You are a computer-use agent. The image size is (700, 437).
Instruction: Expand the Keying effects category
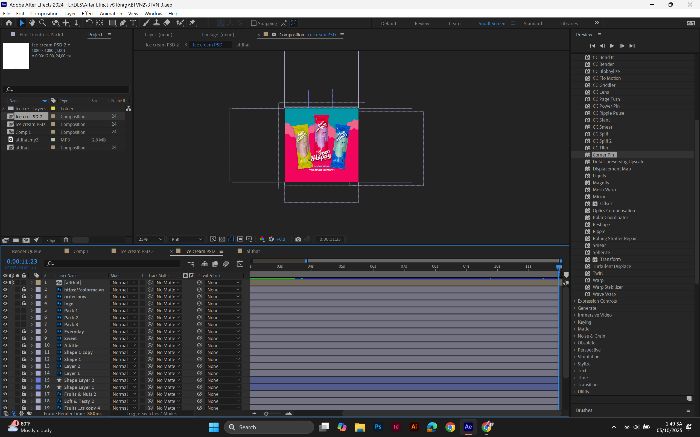pyautogui.click(x=584, y=322)
